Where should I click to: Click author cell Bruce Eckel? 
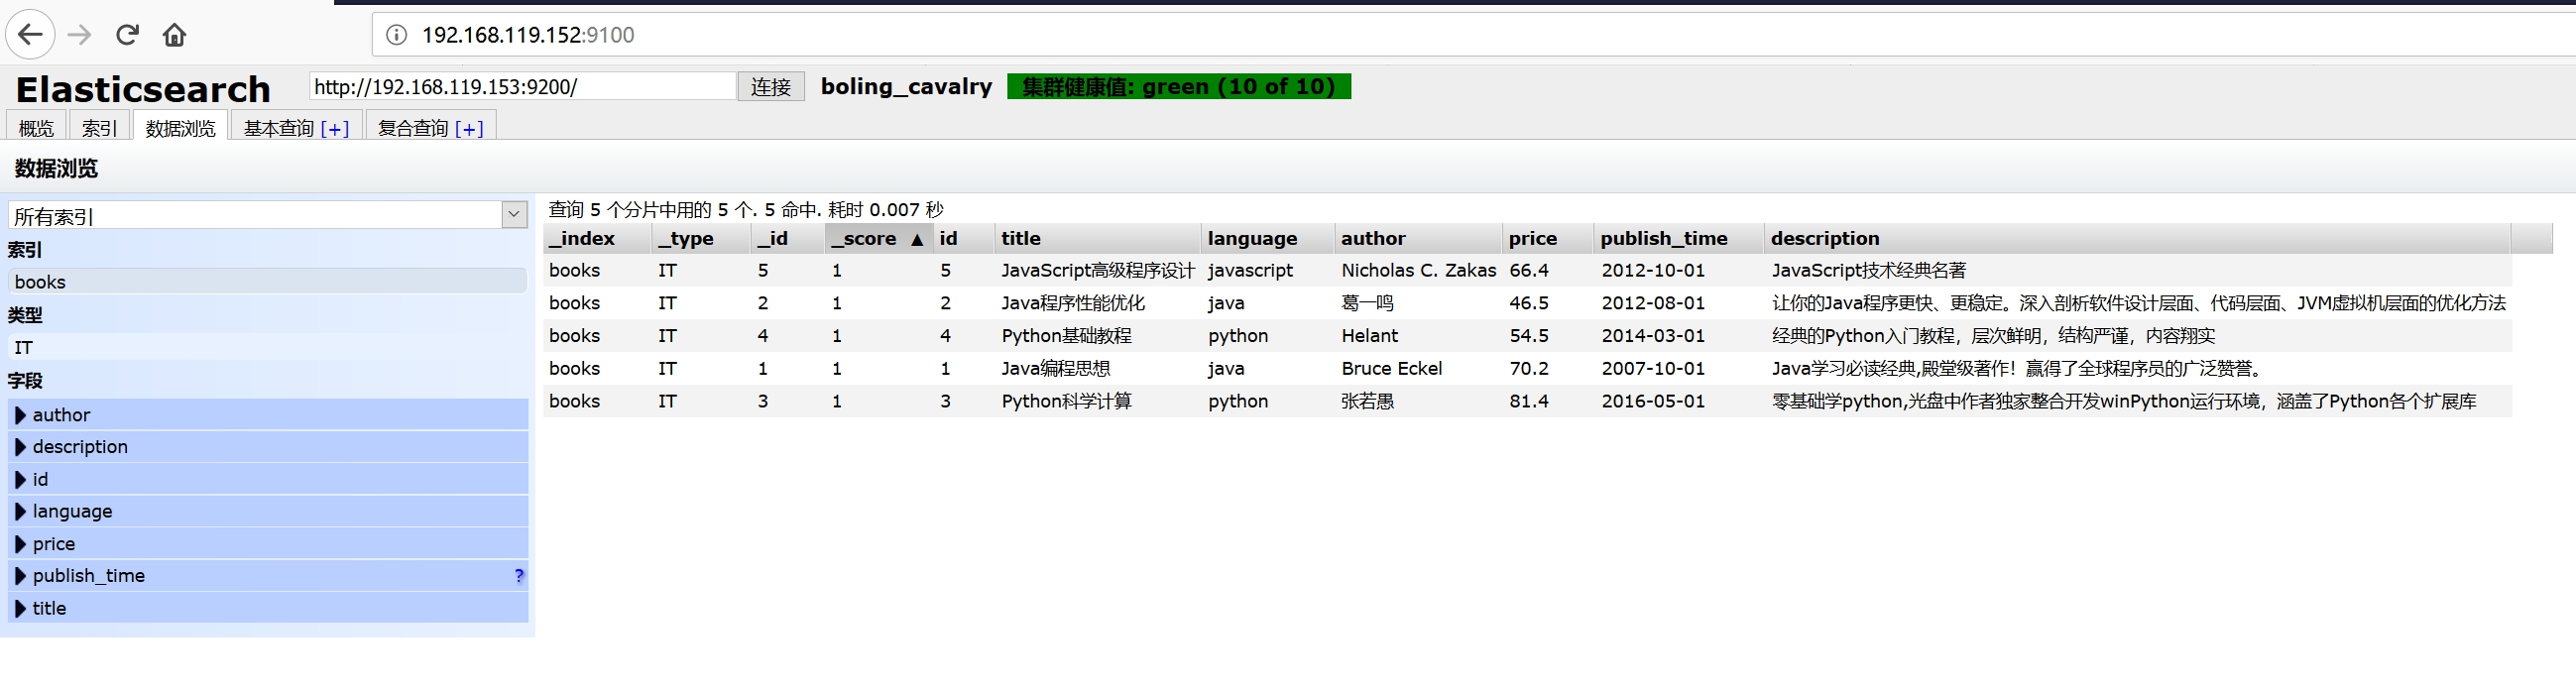(x=1391, y=369)
